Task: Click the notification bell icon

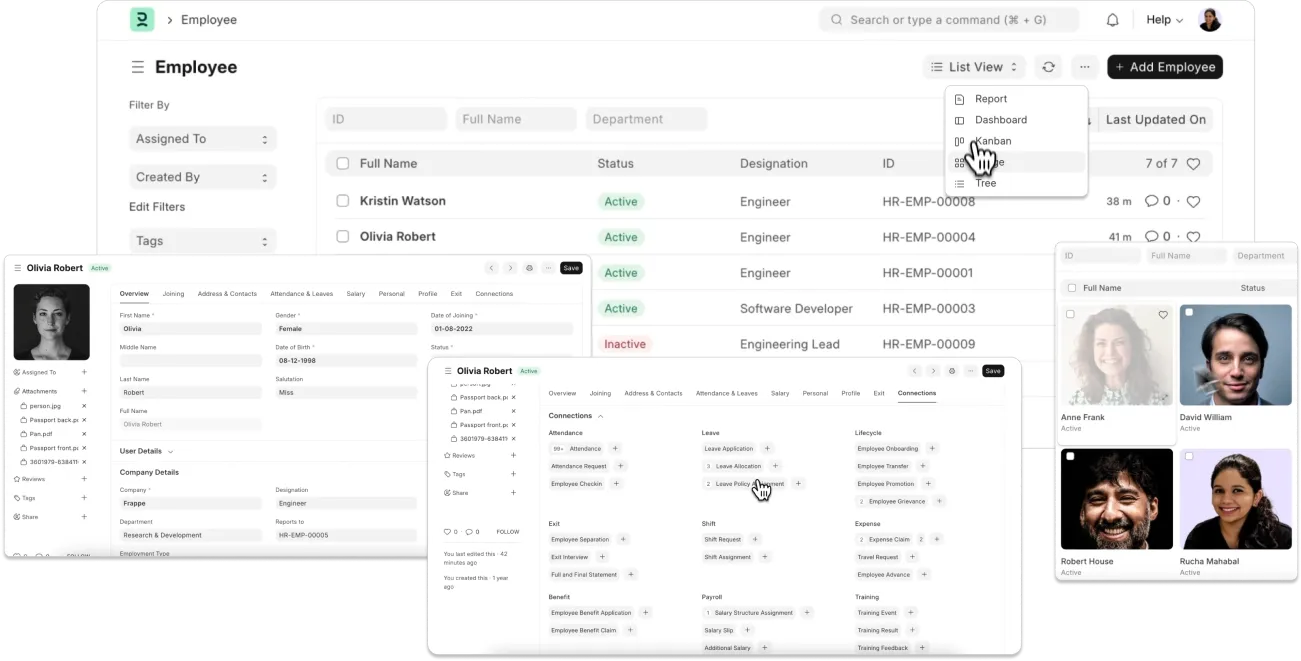Action: click(x=1112, y=19)
